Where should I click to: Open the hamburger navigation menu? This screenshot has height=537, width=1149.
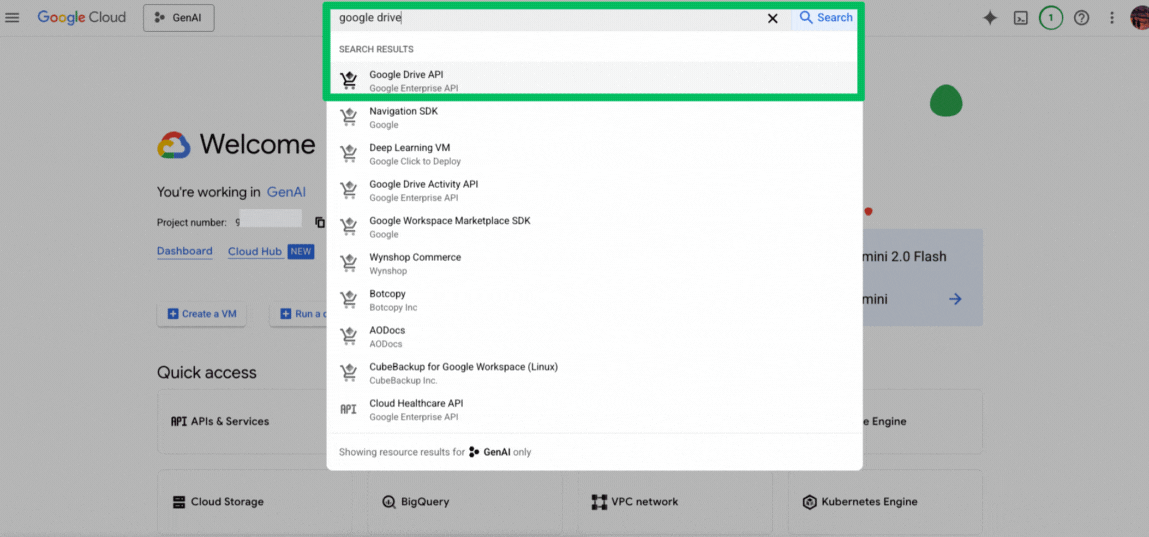[12, 18]
